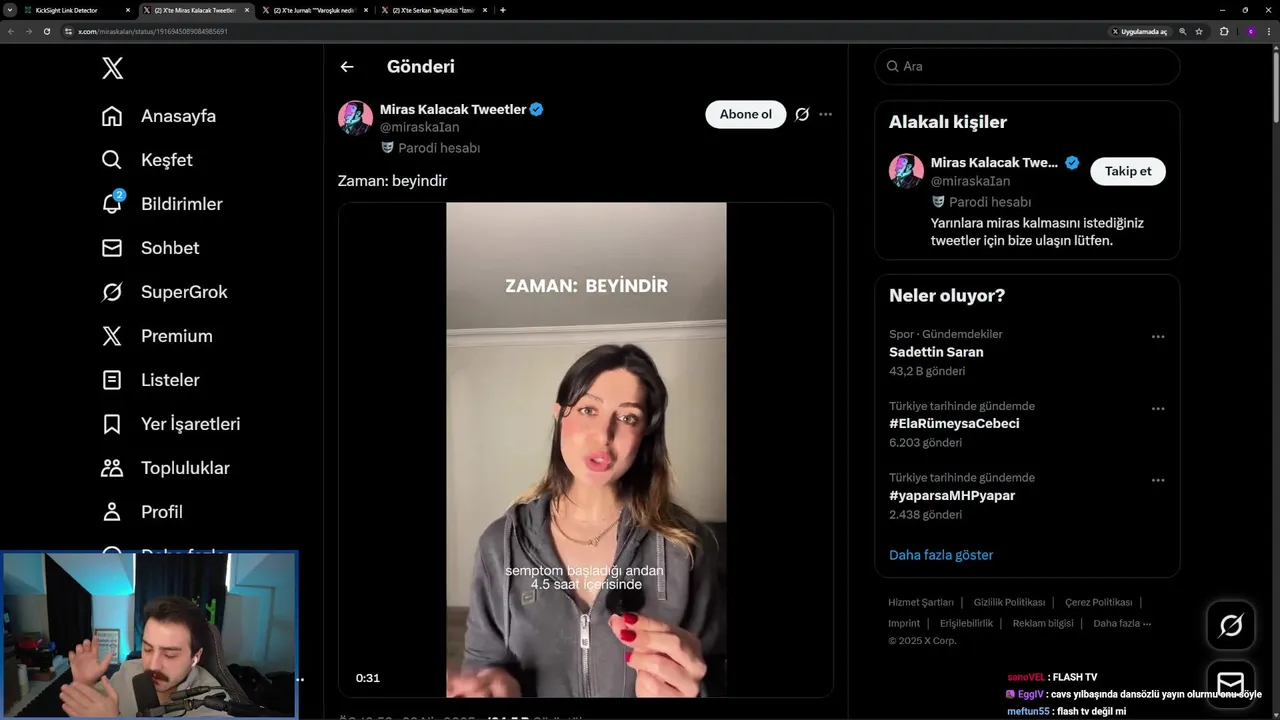Click the Grok icon next to Abone ol
Screen dimensions: 1280x720
(802, 114)
